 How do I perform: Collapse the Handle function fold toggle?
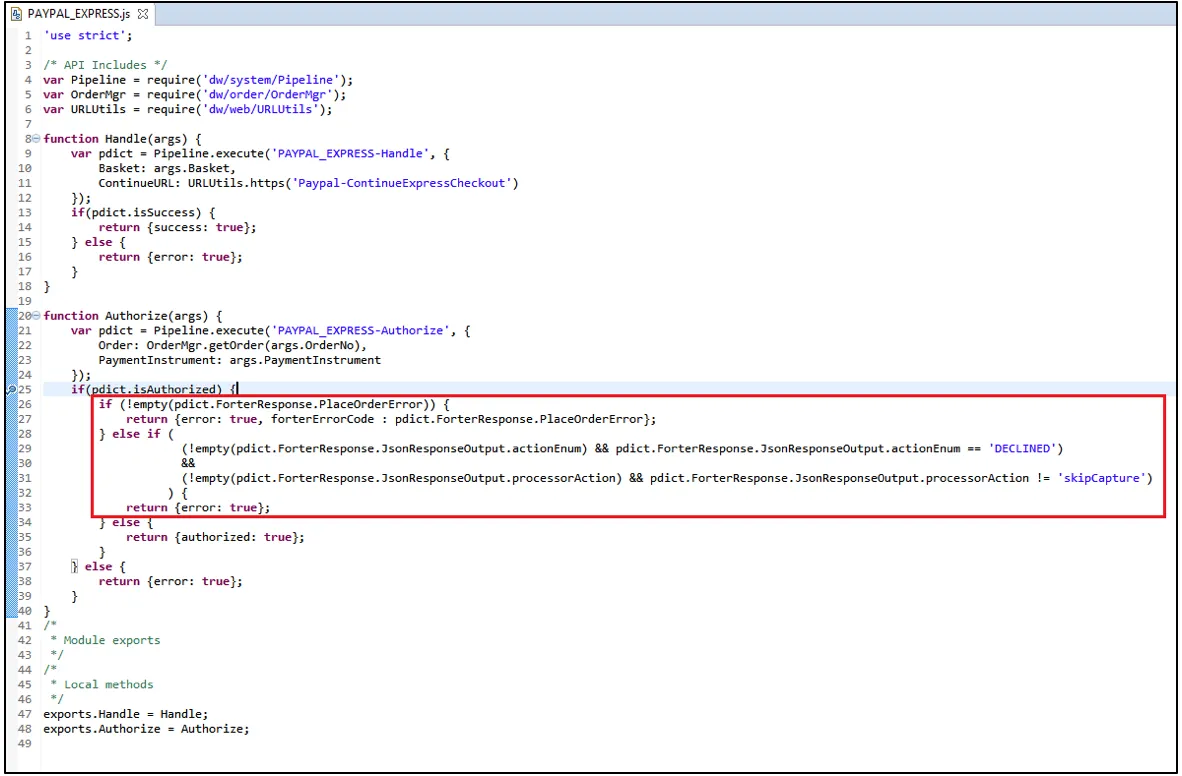(36, 139)
